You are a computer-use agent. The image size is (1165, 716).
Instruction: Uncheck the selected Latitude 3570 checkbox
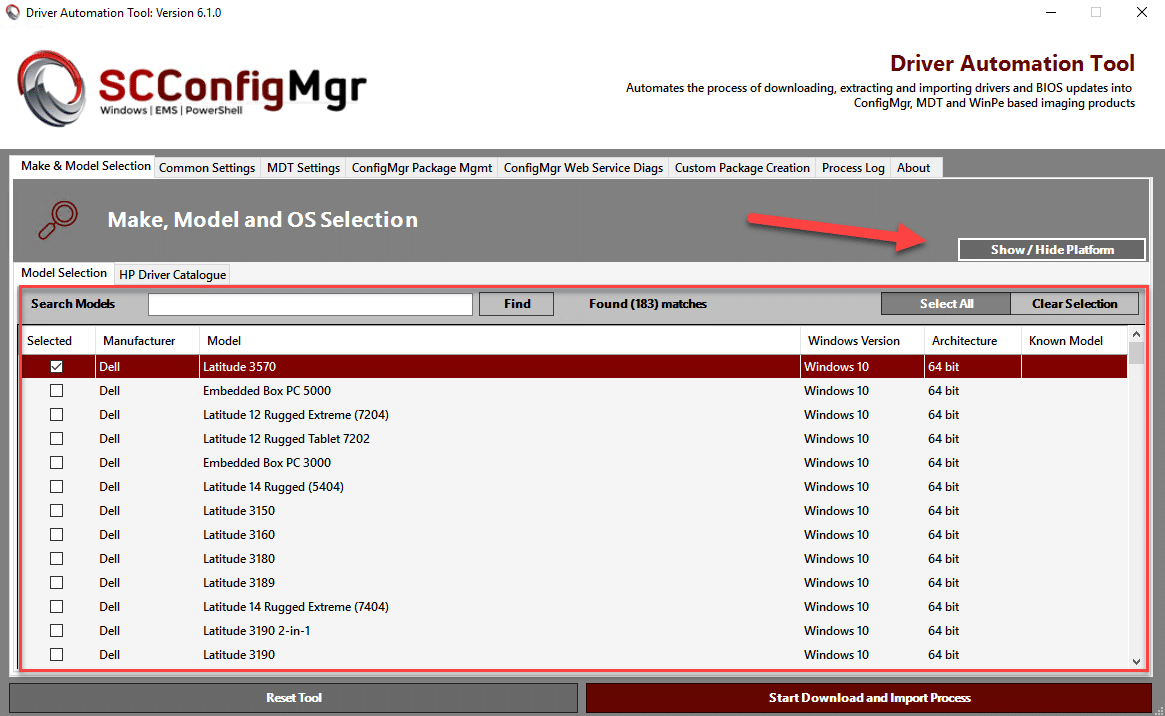click(56, 366)
